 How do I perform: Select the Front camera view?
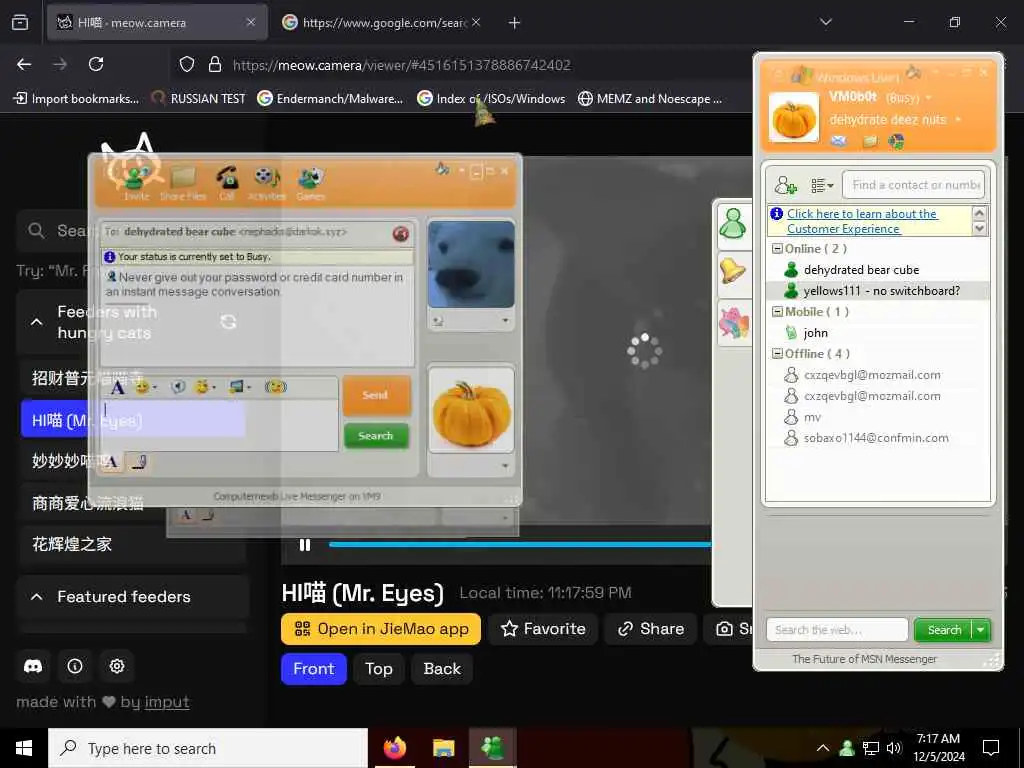click(x=314, y=669)
